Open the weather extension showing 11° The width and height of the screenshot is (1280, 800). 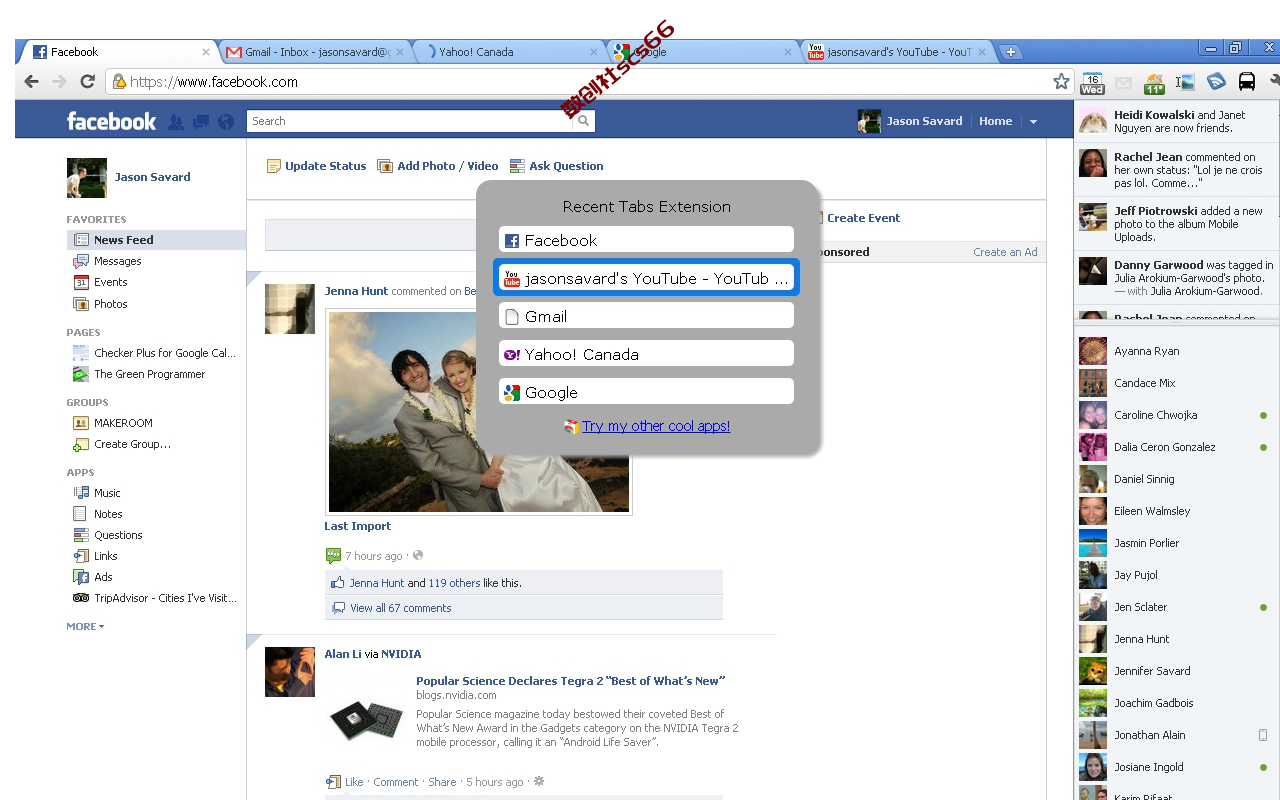pyautogui.click(x=1155, y=83)
